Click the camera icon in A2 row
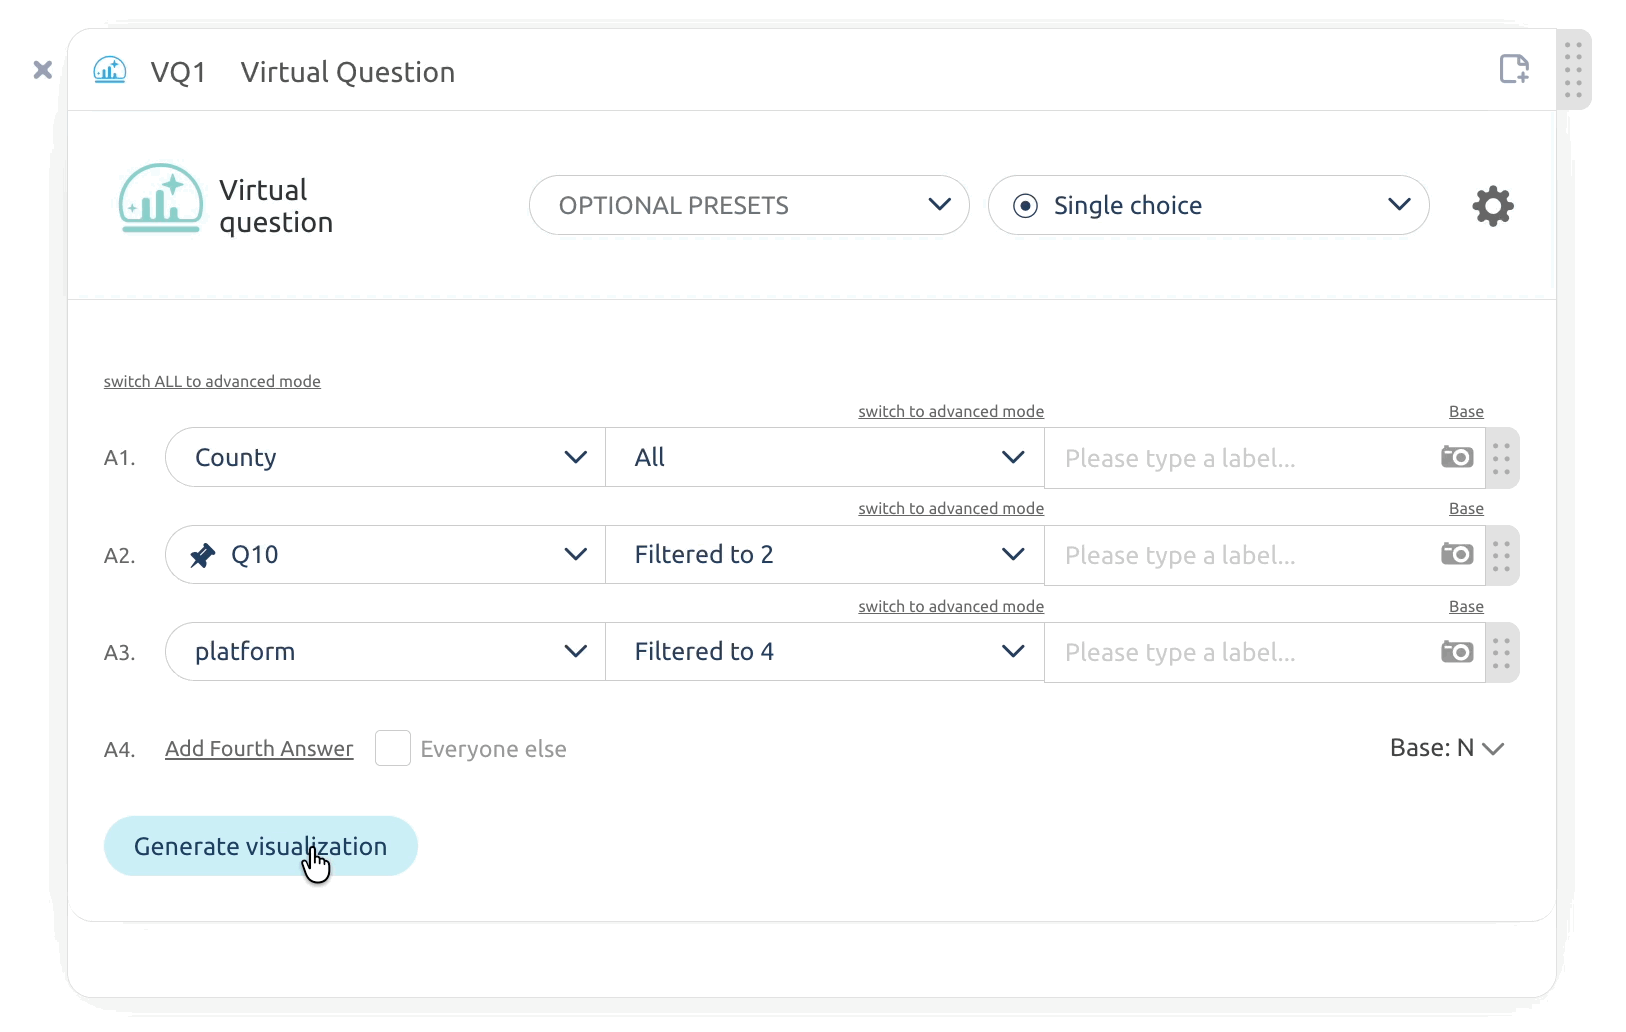1626x1032 pixels. [1457, 554]
